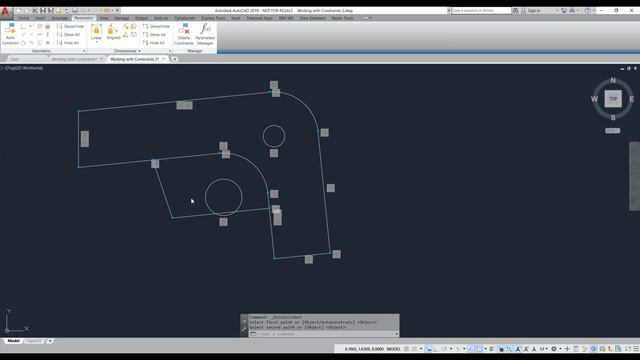
Task: Click the new drawing plus tab button
Action: coord(174,59)
